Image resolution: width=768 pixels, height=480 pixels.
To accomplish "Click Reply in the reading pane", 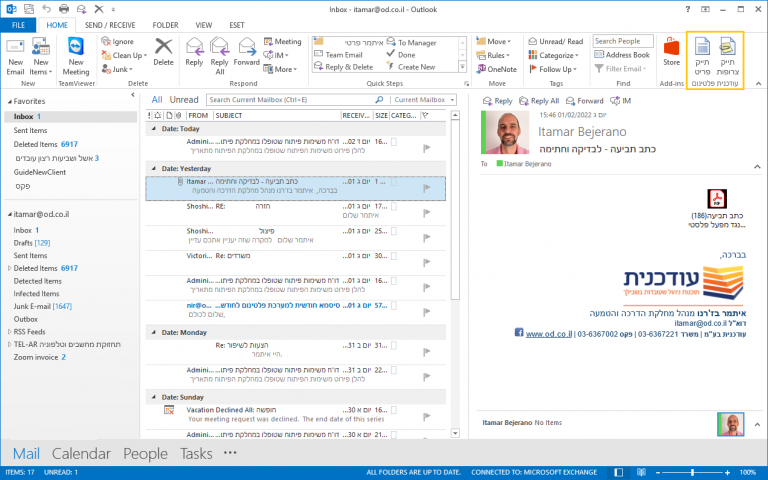I will (x=497, y=101).
